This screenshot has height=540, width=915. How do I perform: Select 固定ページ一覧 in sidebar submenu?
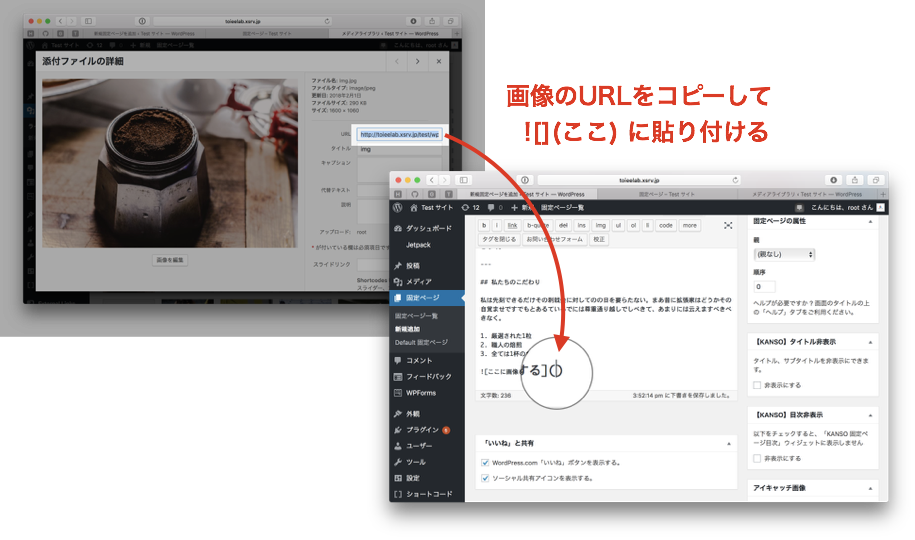[x=417, y=316]
